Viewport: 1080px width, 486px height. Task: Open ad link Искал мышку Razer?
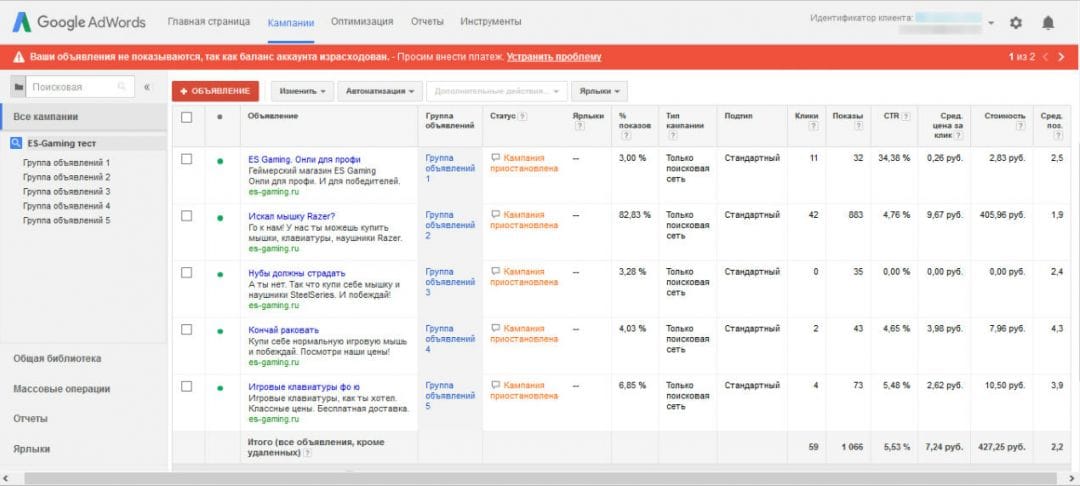click(291, 216)
